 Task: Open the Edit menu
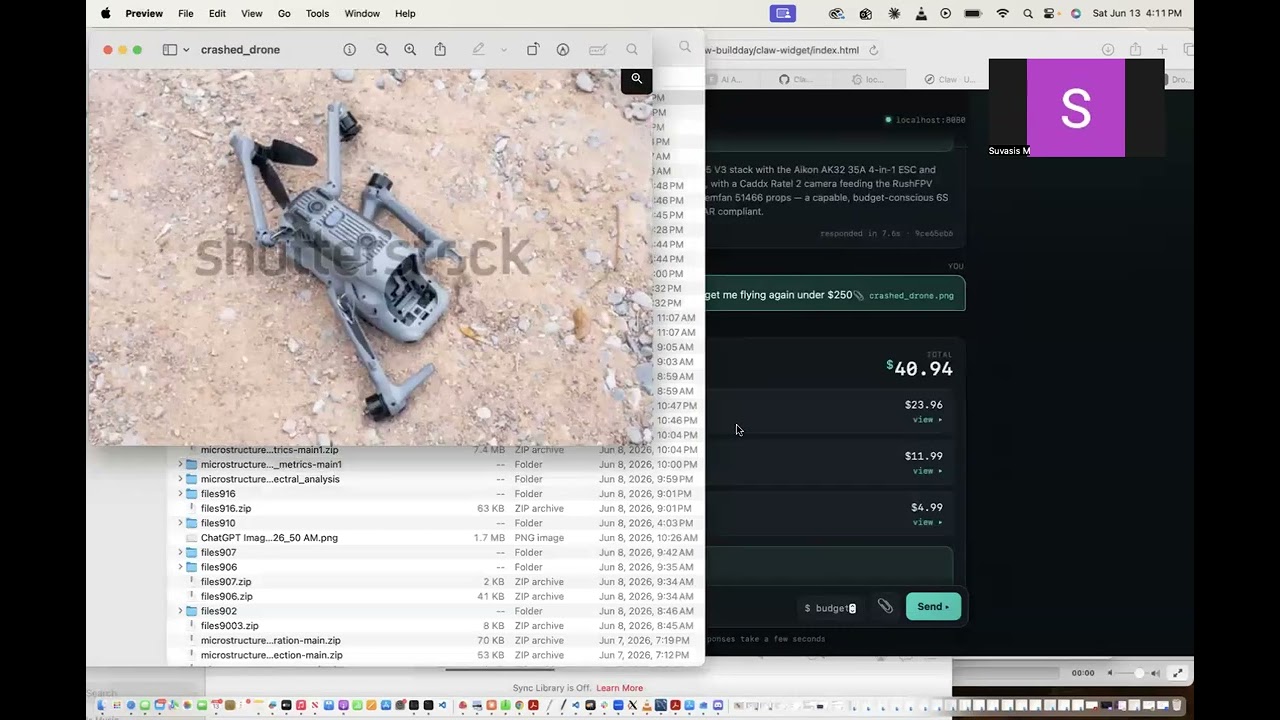click(x=217, y=13)
